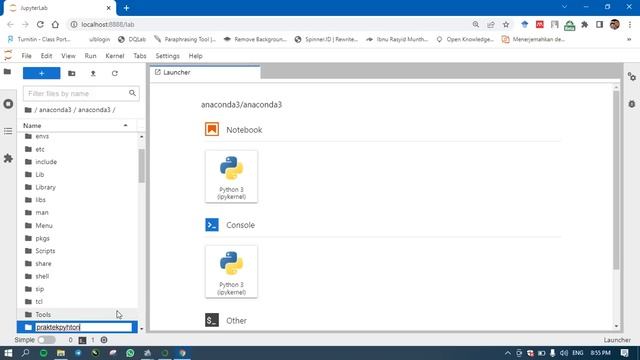Click the praktekpyhton rename text field

pos(84,327)
